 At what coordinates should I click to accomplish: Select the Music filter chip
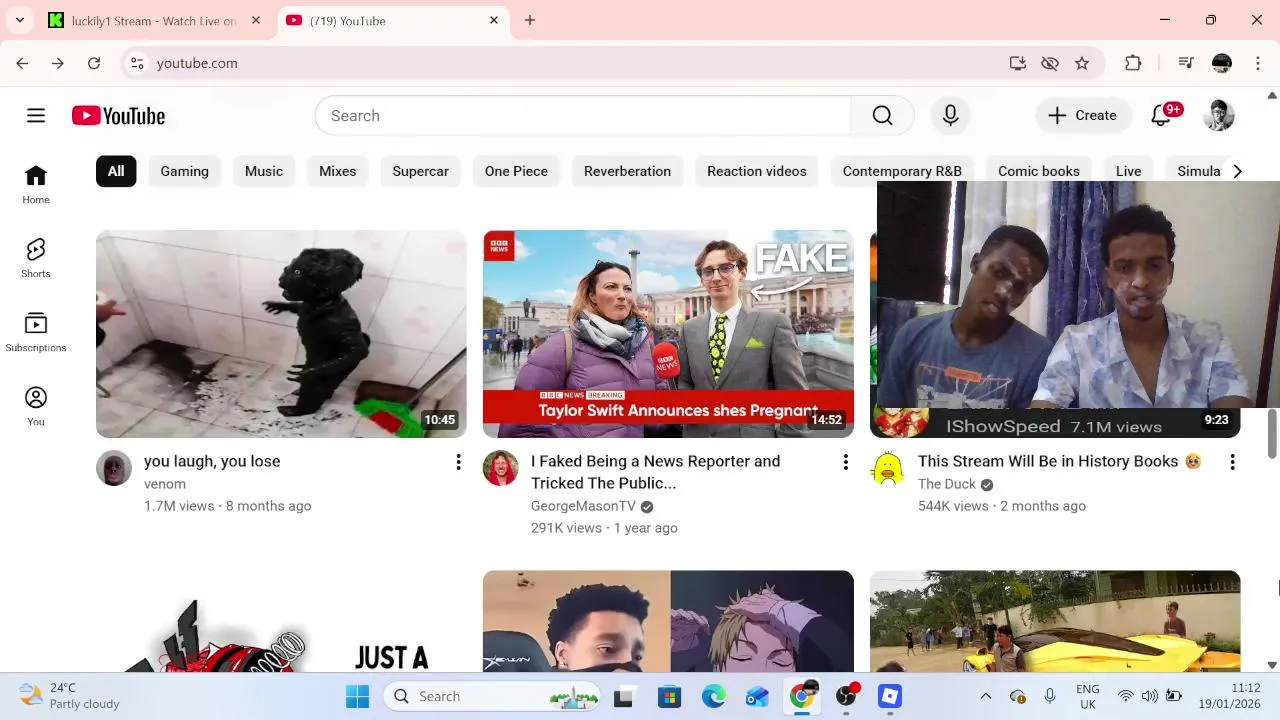point(264,171)
